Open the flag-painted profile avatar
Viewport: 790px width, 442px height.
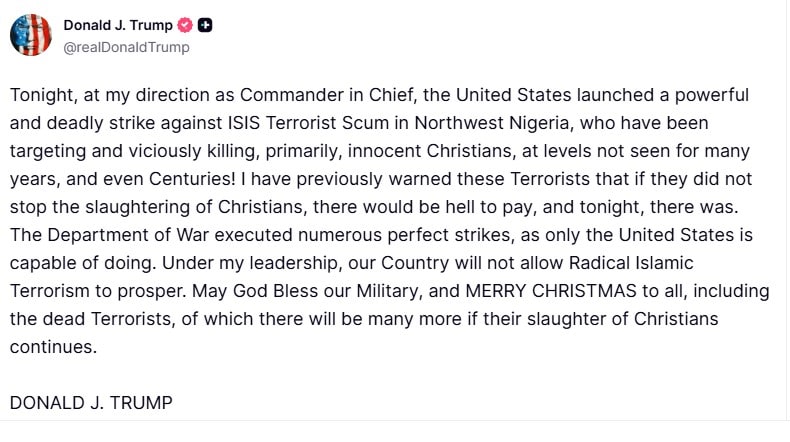pyautogui.click(x=31, y=35)
